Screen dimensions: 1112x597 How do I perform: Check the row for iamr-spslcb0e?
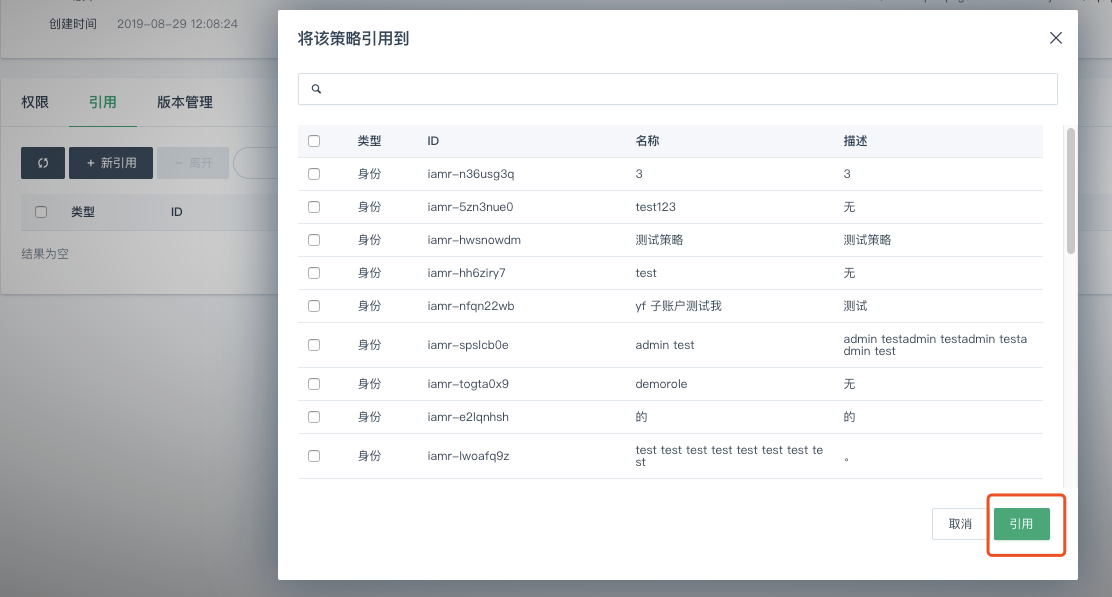[314, 345]
